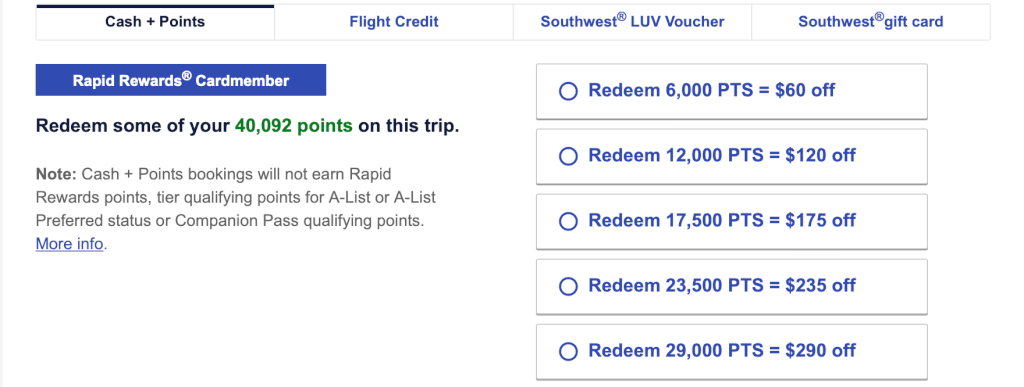Screen dimensions: 1024x387
Task: Open the Flight Credit tab
Action: coord(394,22)
